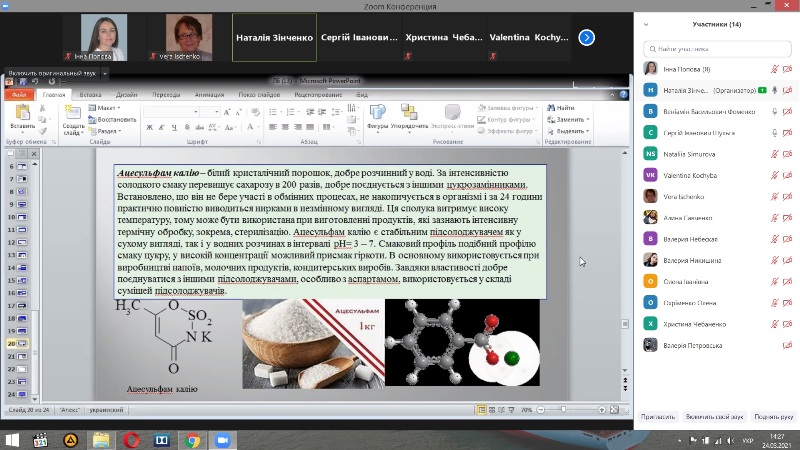
Task: Toggle camera icon for Valentina Kochyba
Action: 788,175
